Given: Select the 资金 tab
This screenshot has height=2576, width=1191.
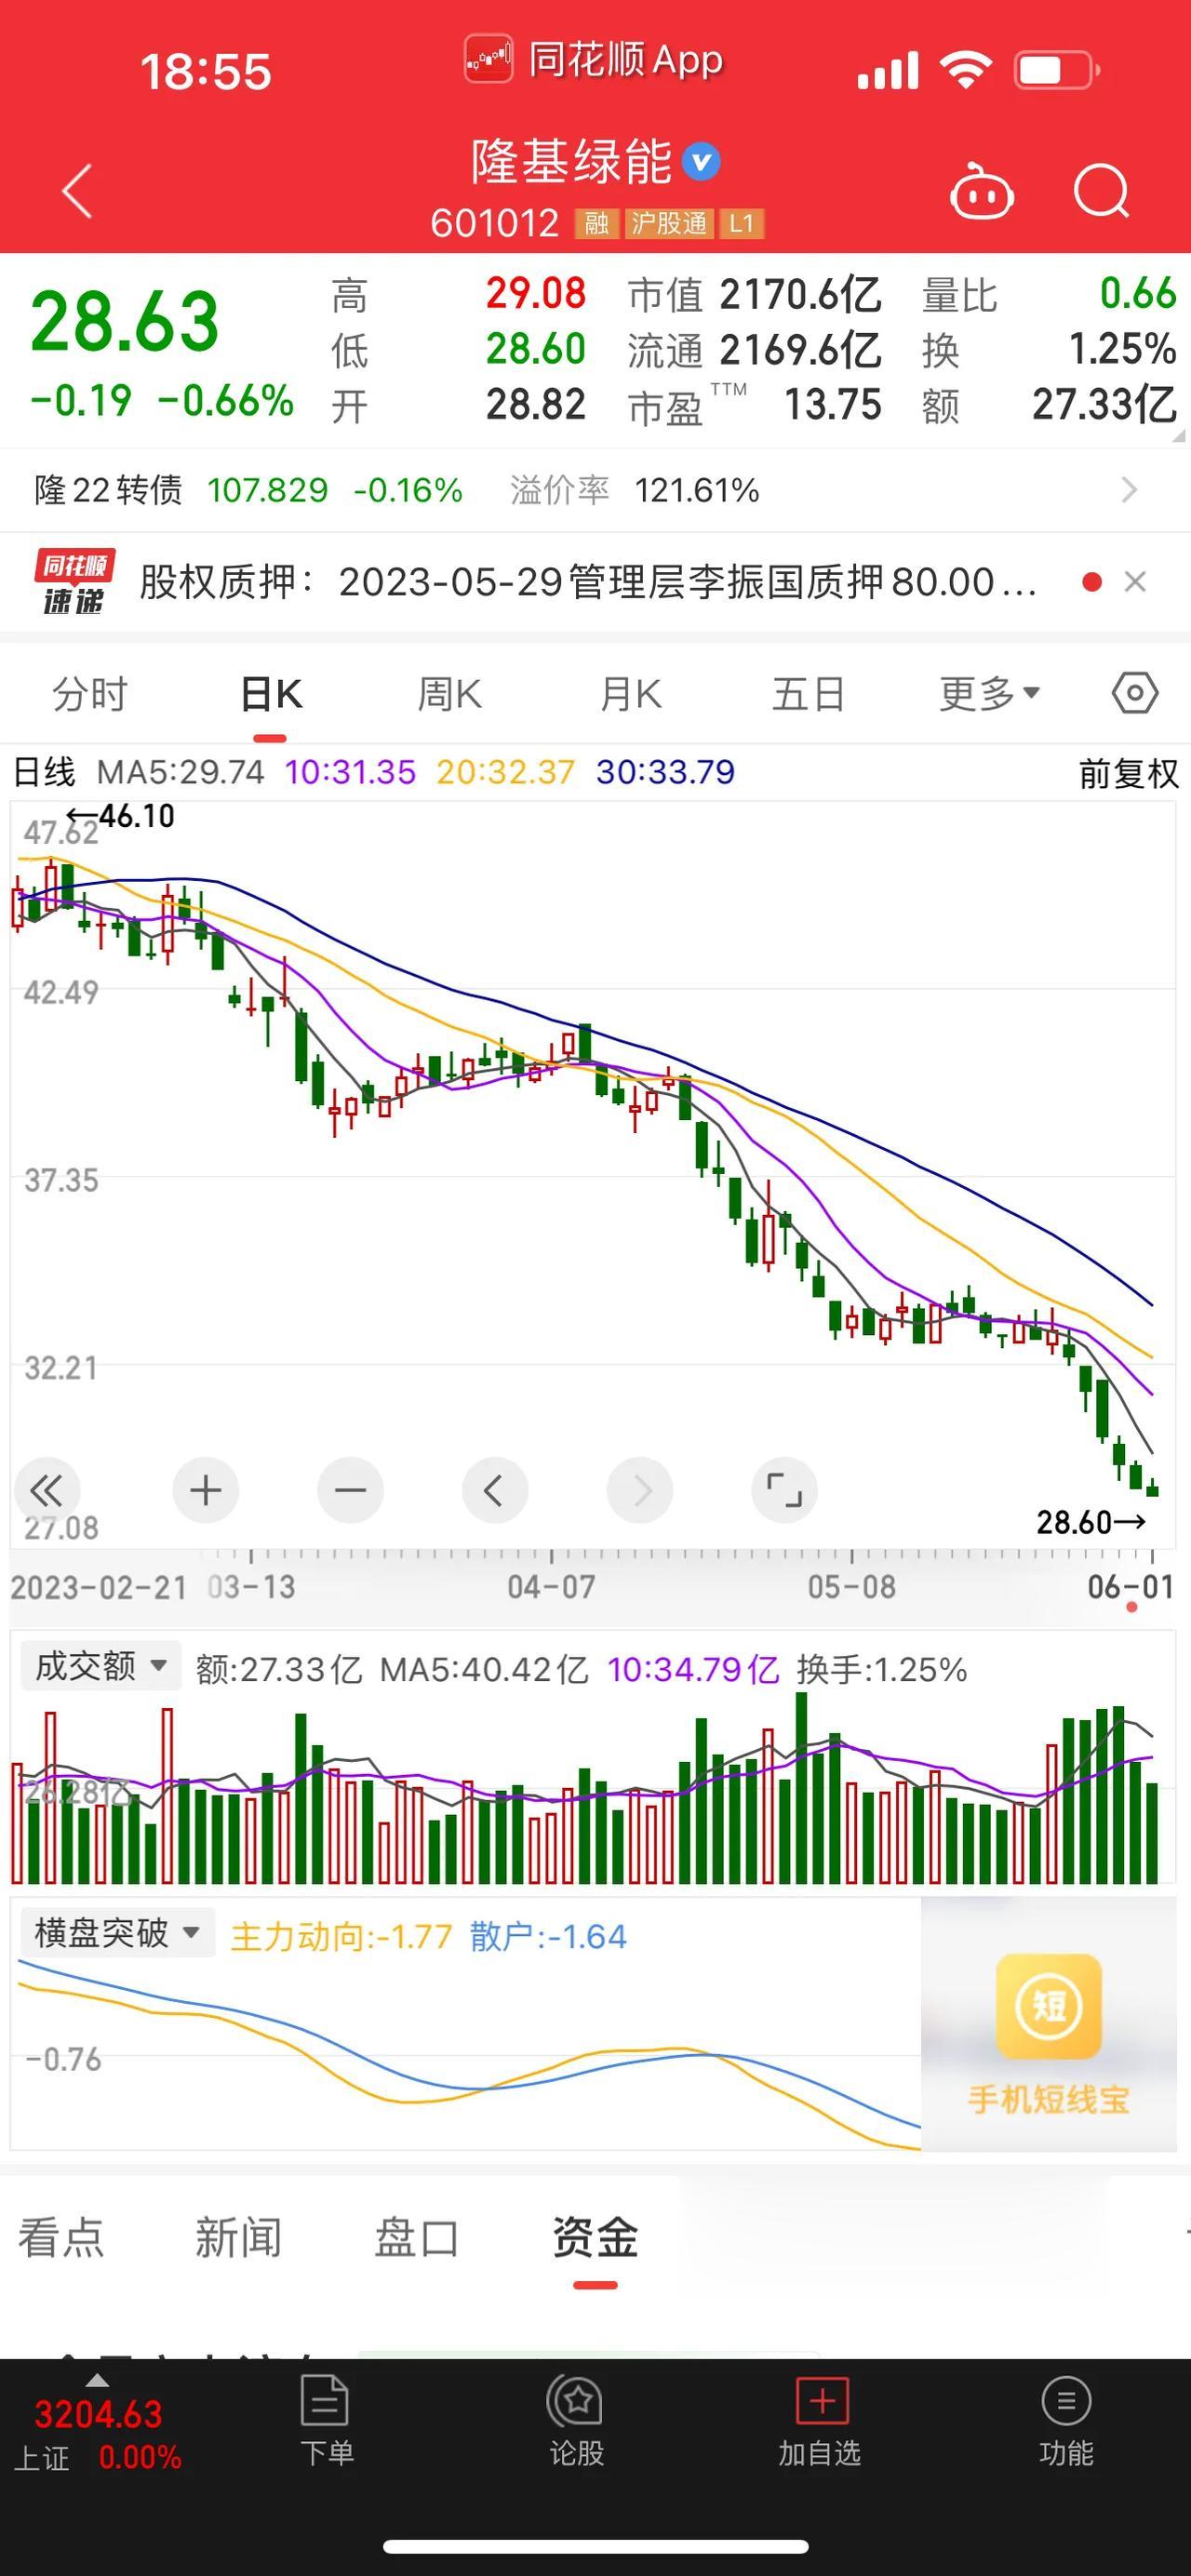Looking at the screenshot, I should pos(595,2237).
